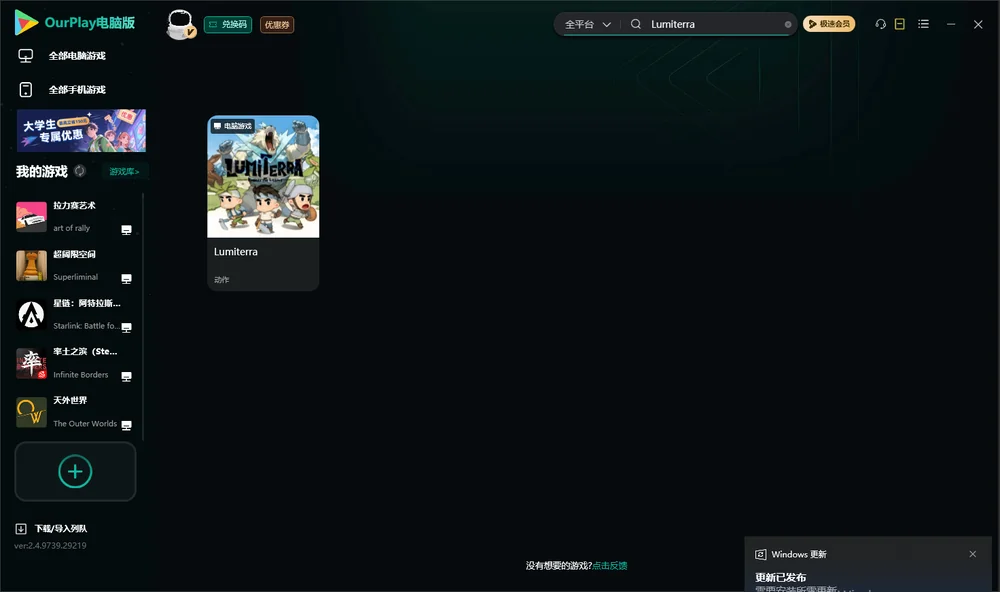Open the customer service headset icon
This screenshot has height=592, width=1000.
pos(880,24)
